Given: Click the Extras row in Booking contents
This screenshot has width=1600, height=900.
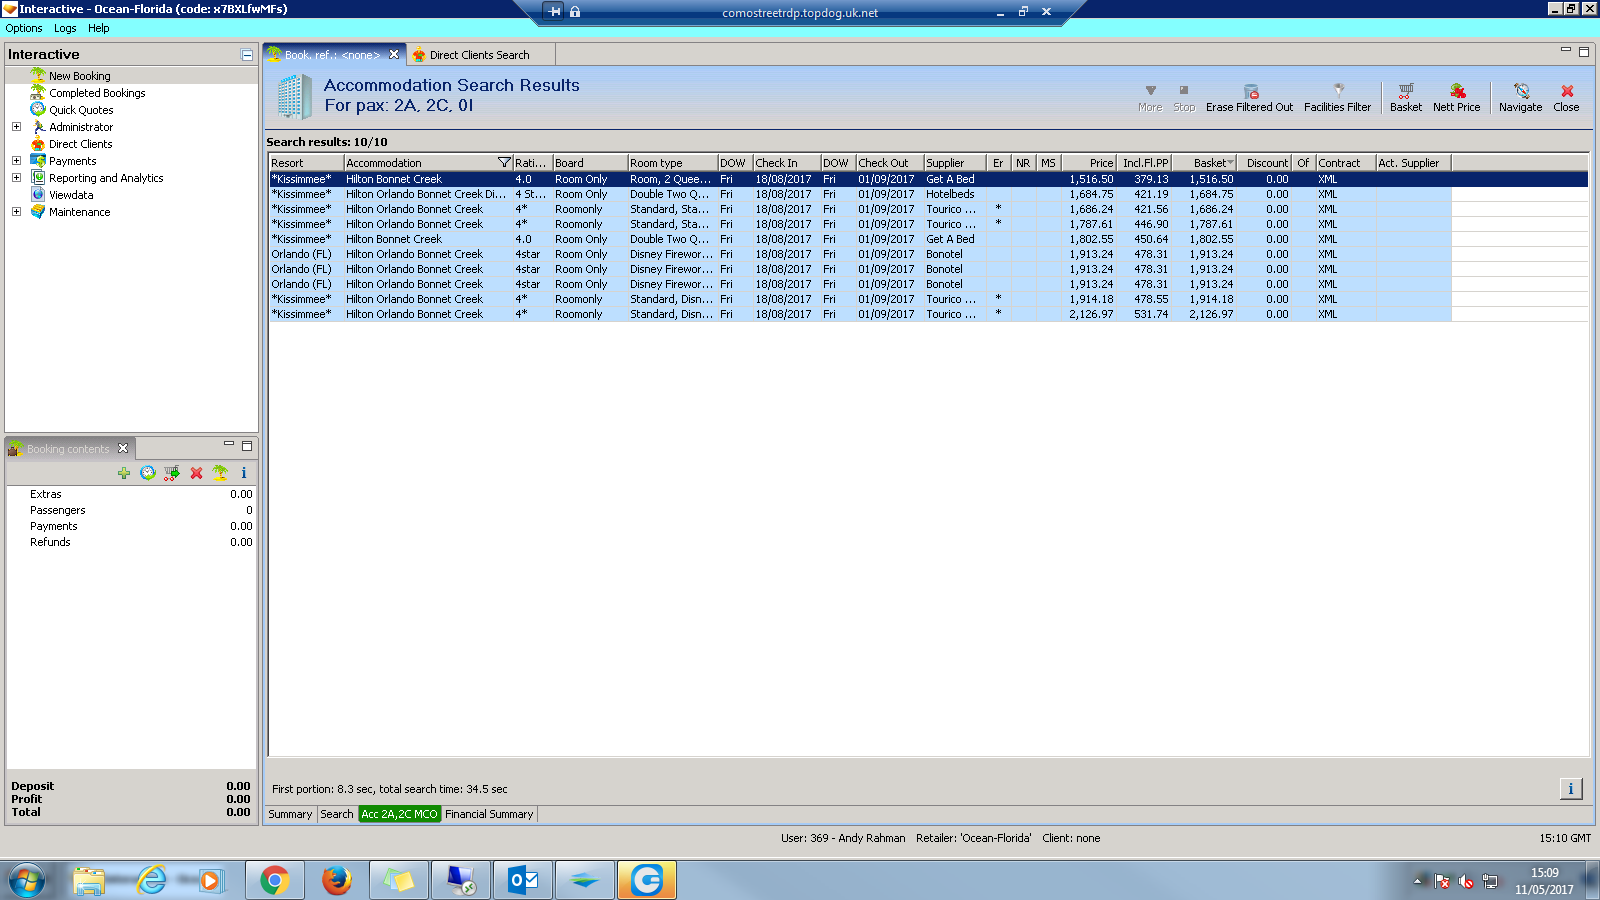Looking at the screenshot, I should coord(131,494).
